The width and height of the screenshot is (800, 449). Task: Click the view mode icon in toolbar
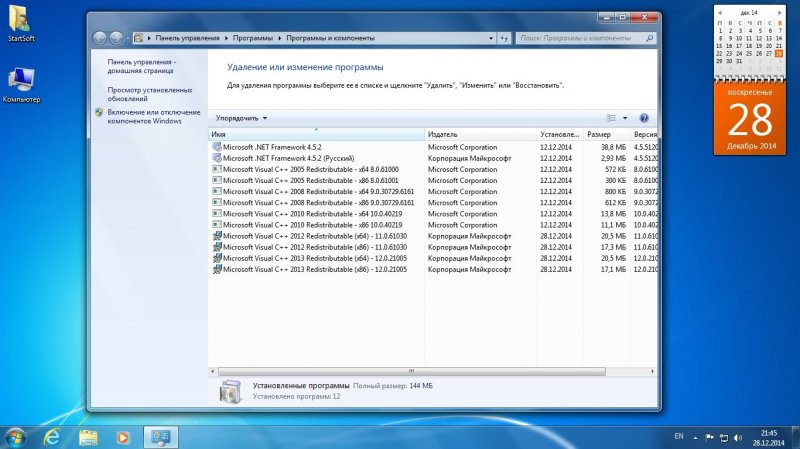[611, 118]
